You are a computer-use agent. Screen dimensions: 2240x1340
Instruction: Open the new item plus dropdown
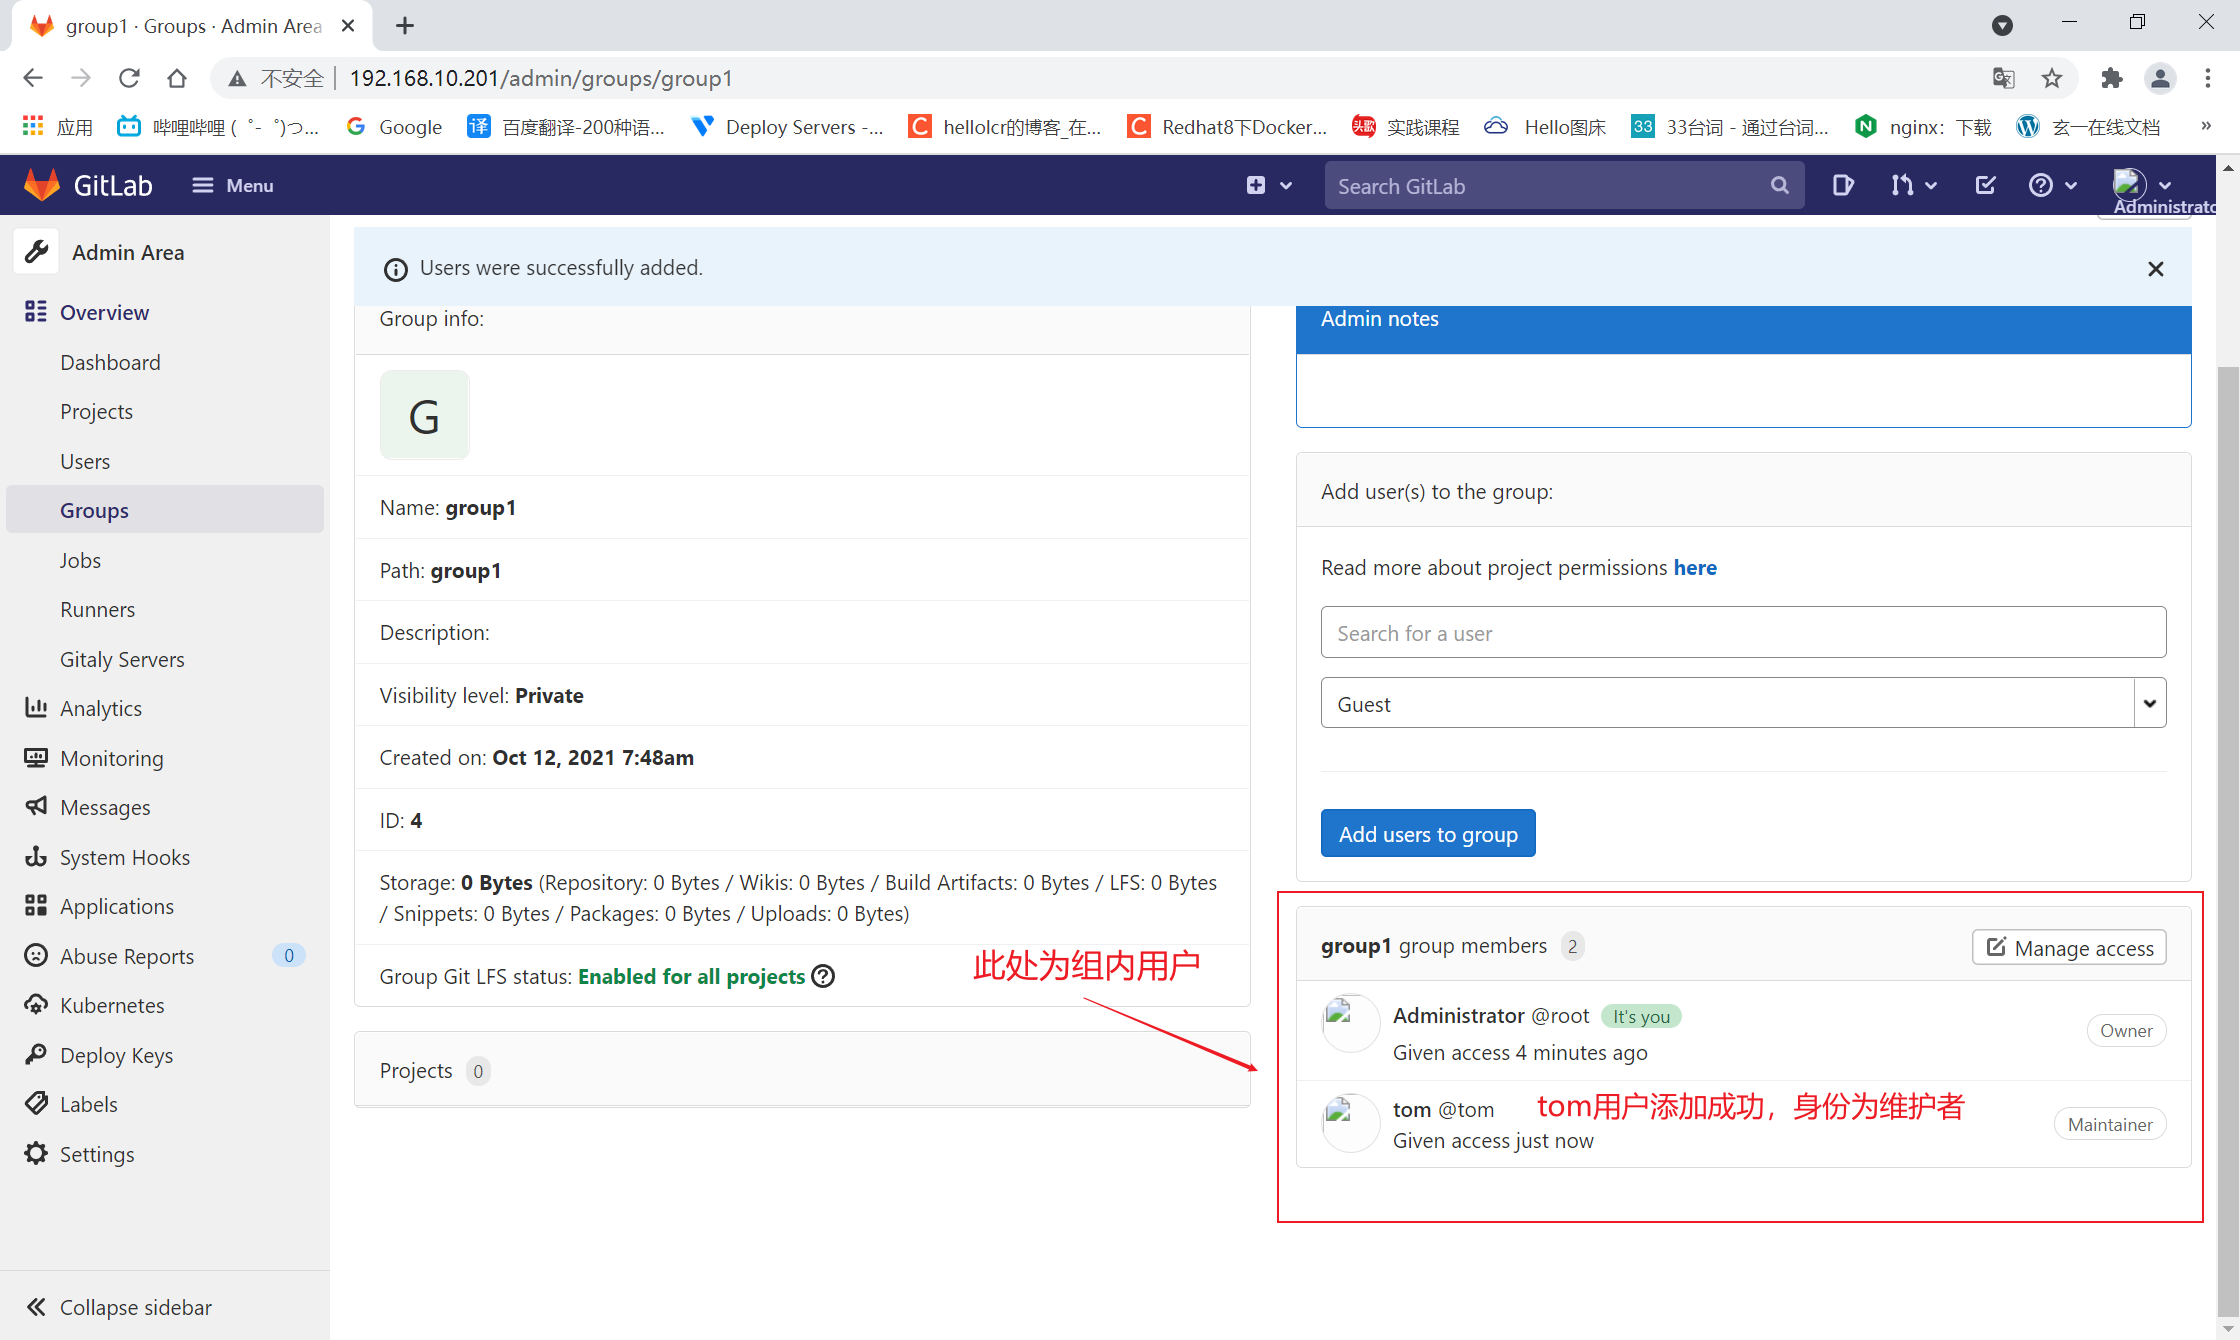pyautogui.click(x=1268, y=185)
